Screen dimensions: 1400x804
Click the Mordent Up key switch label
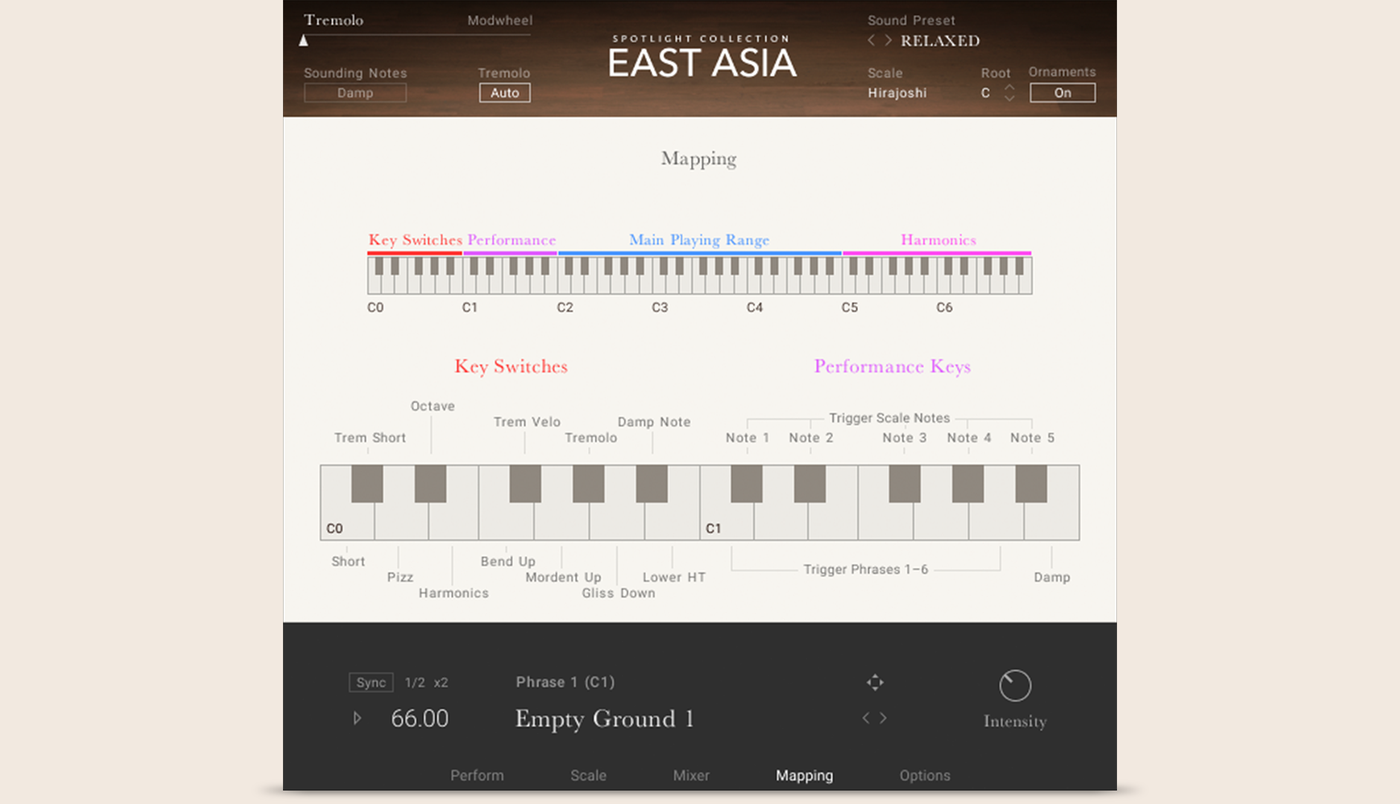click(564, 577)
